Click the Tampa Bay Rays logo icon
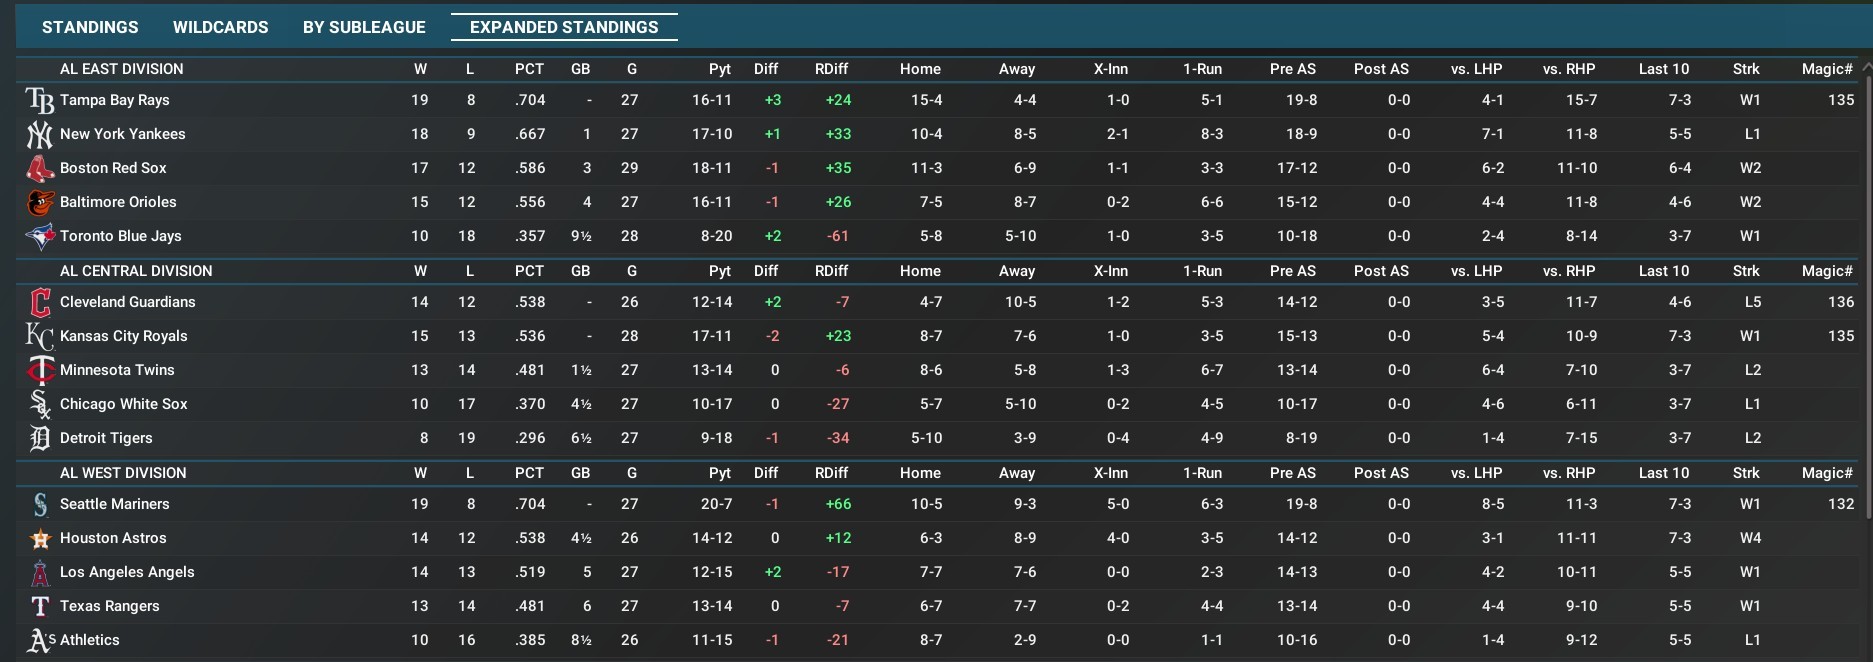 [40, 100]
